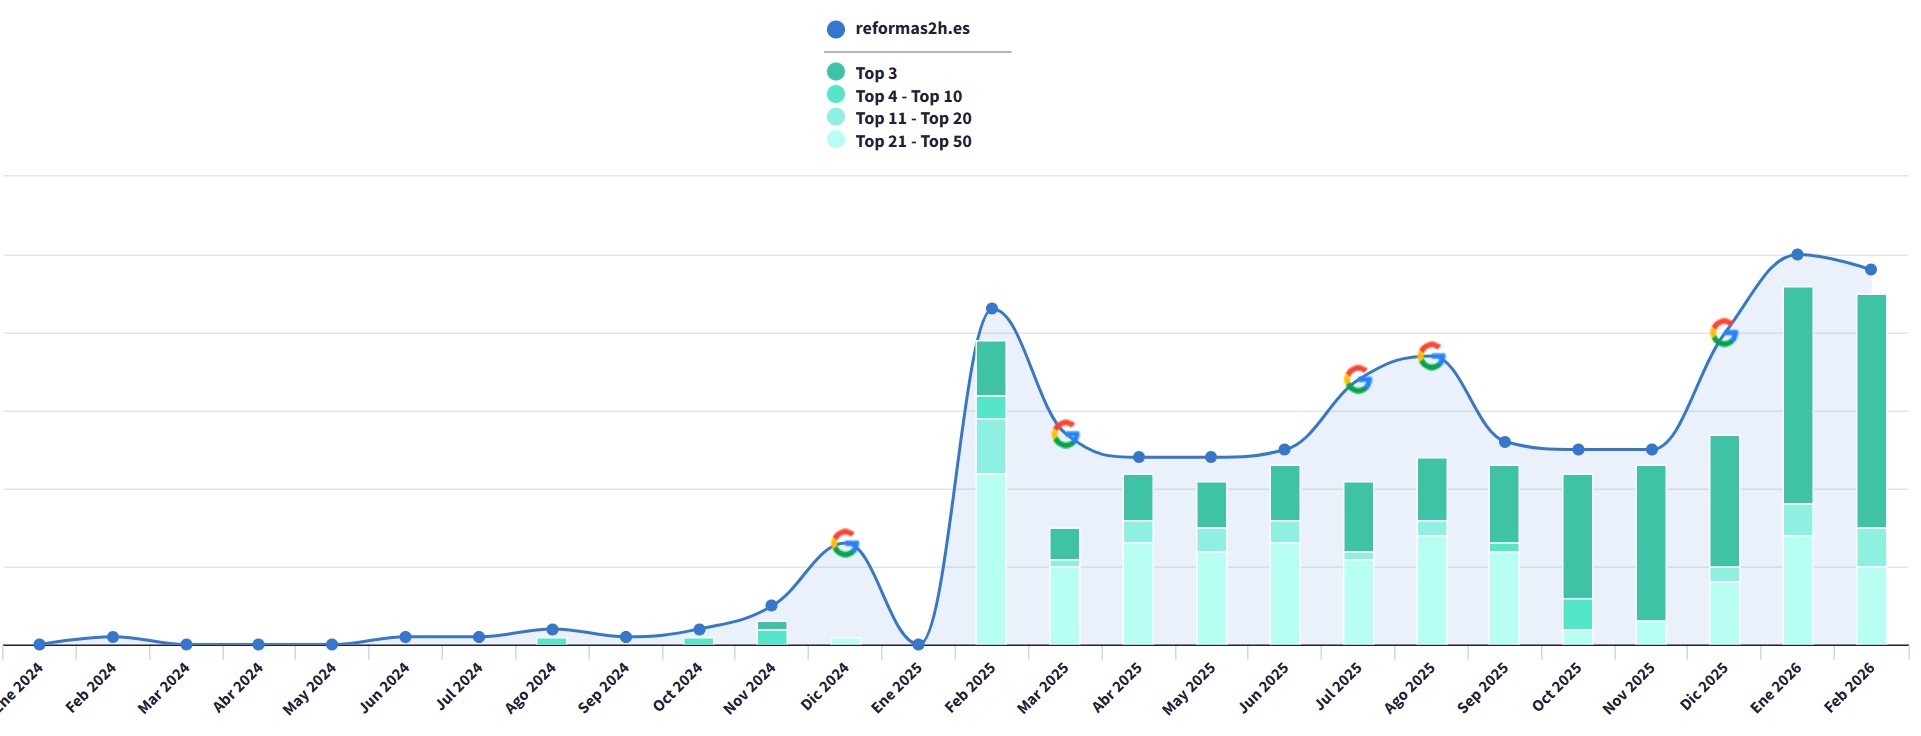This screenshot has width=1921, height=736.
Task: Click the Feb 2025 stacked bar
Action: click(991, 493)
